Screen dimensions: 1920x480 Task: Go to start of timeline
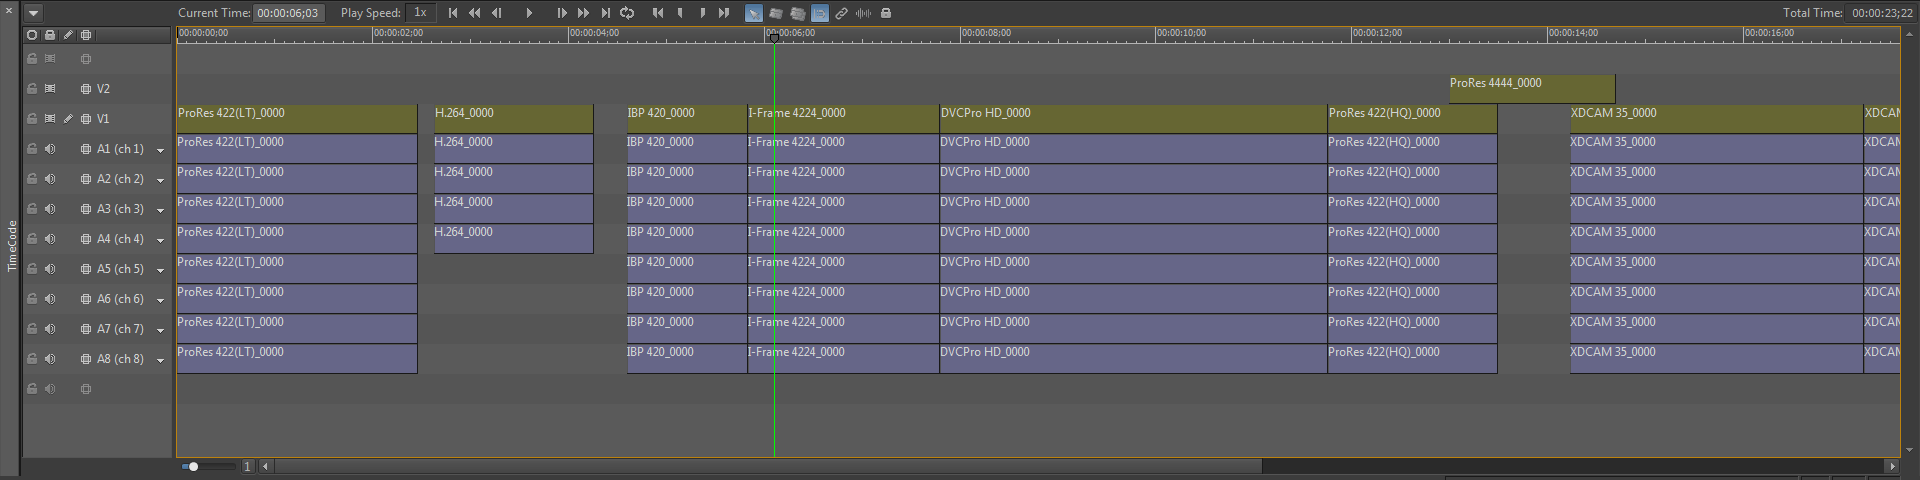[453, 13]
